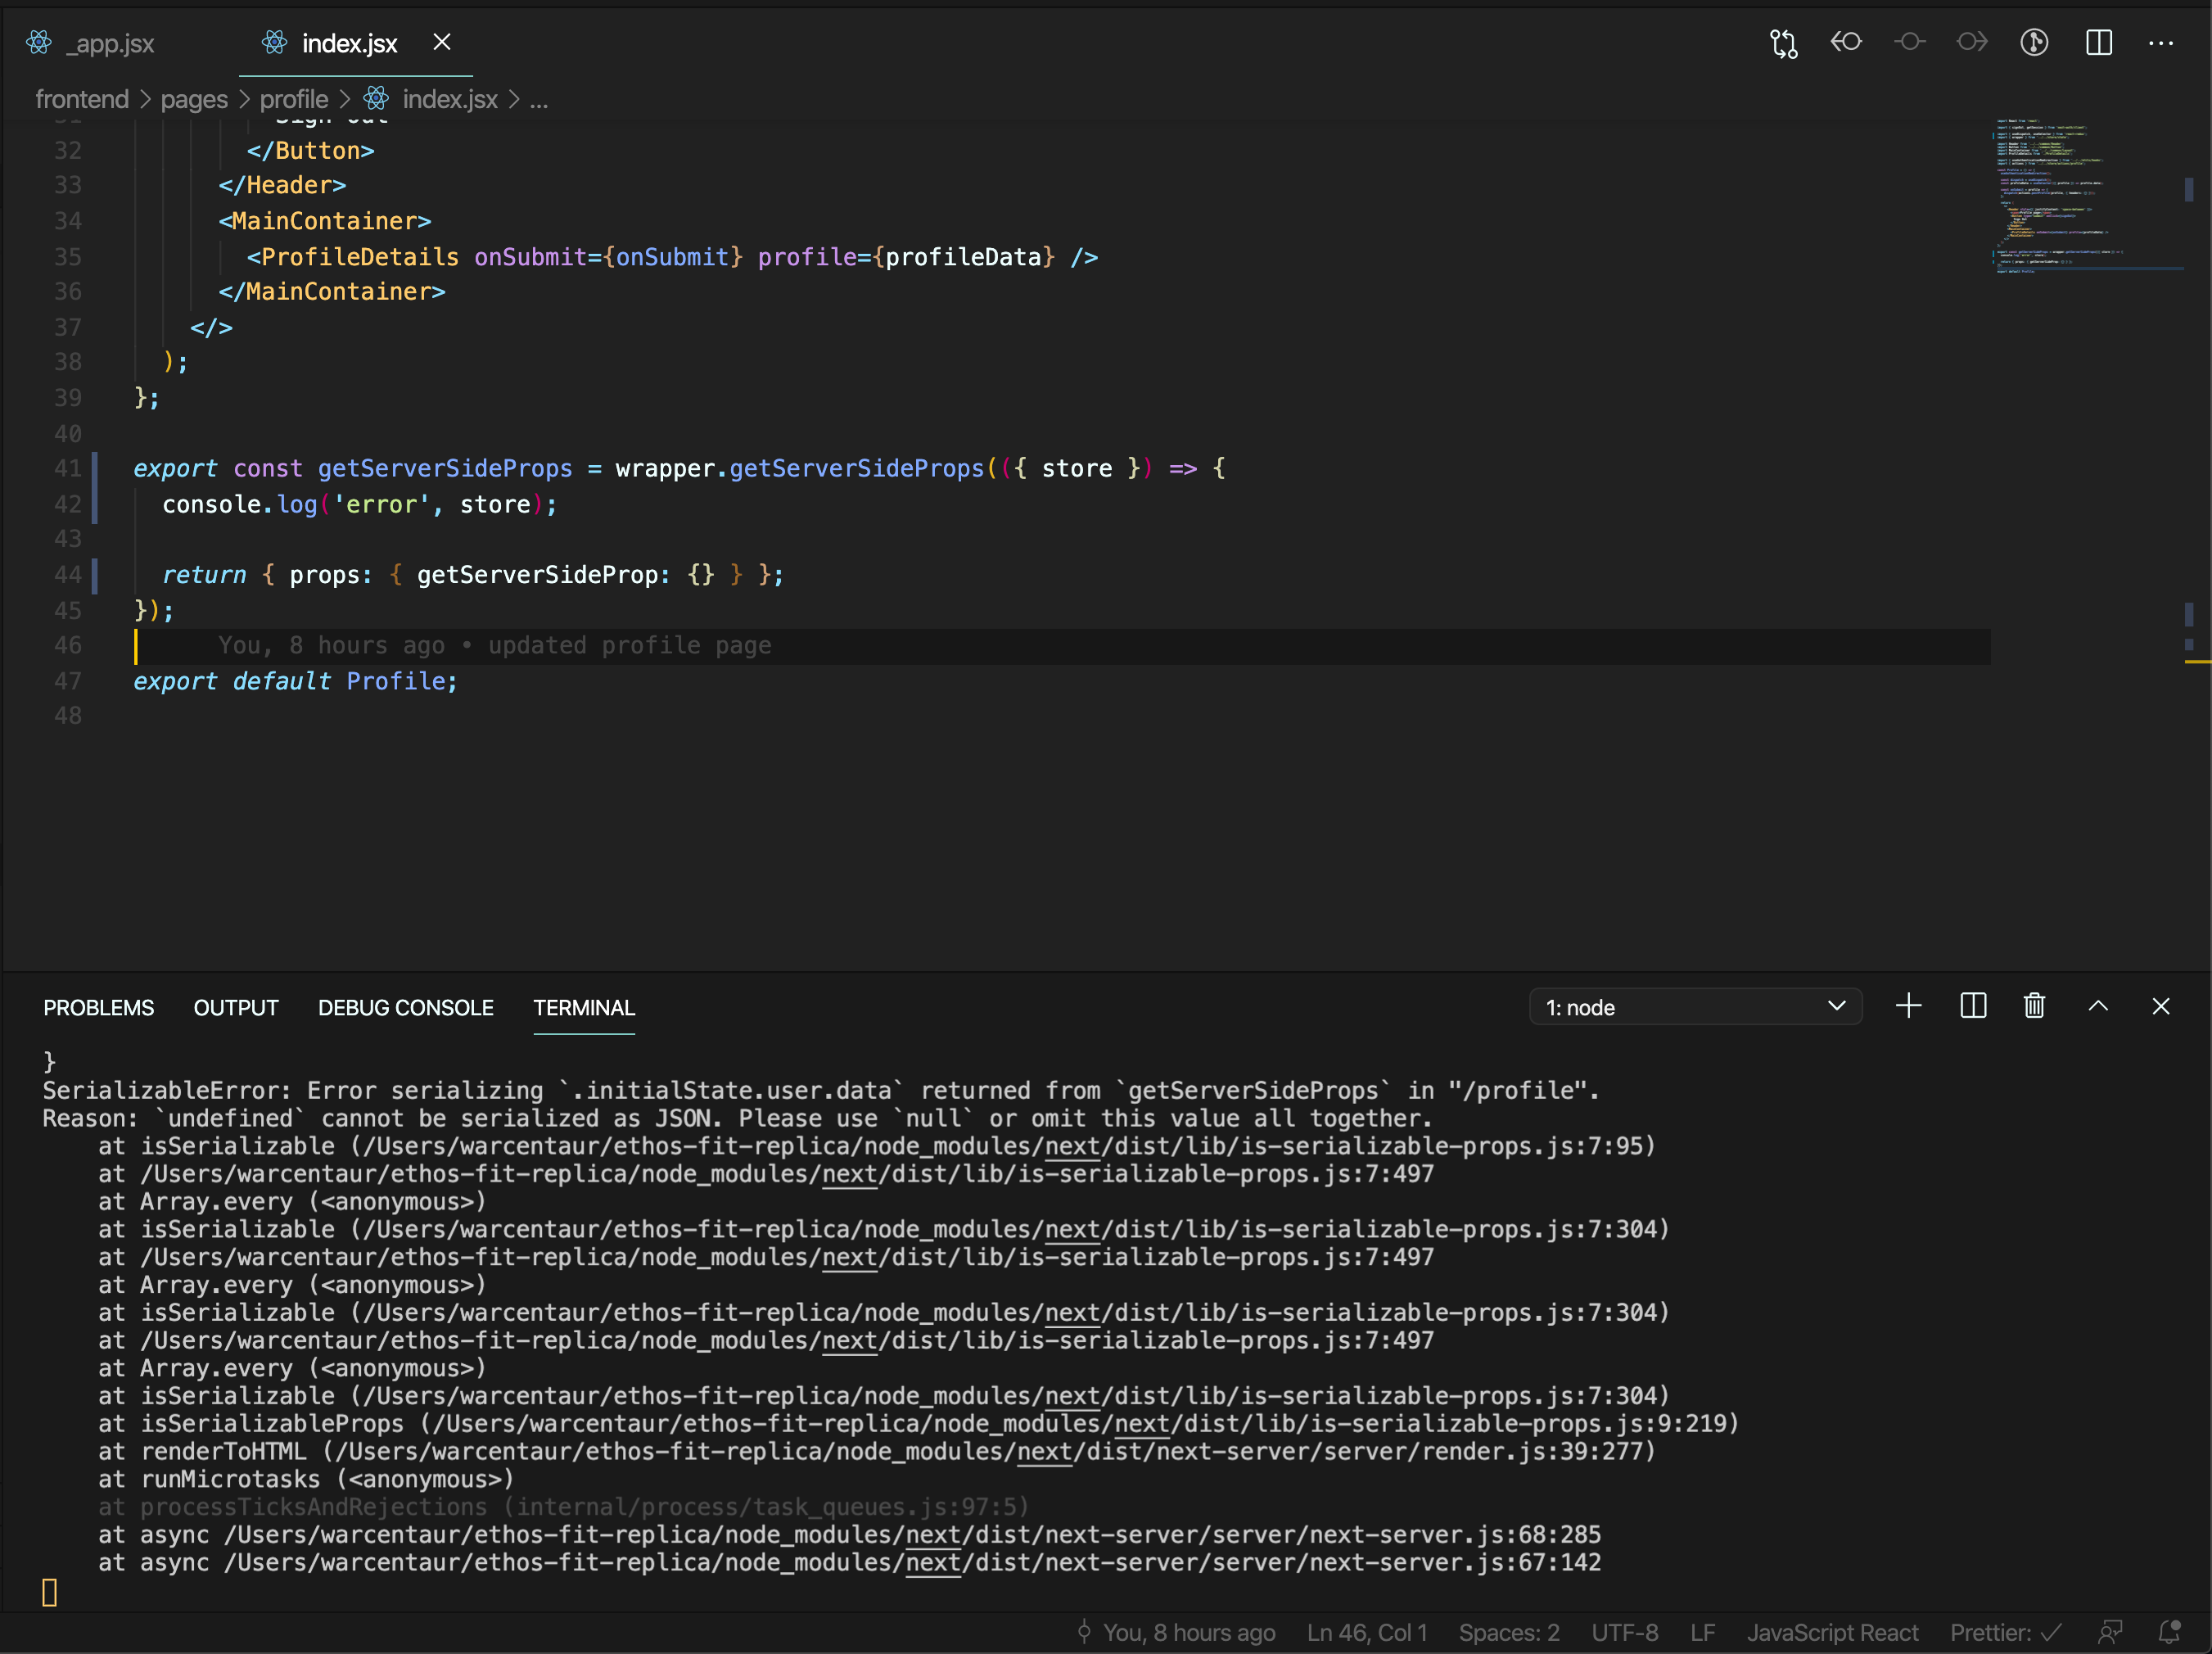Viewport: 2212px width, 1654px height.
Task: Click the index.jsx breadcrumb
Action: click(x=450, y=99)
